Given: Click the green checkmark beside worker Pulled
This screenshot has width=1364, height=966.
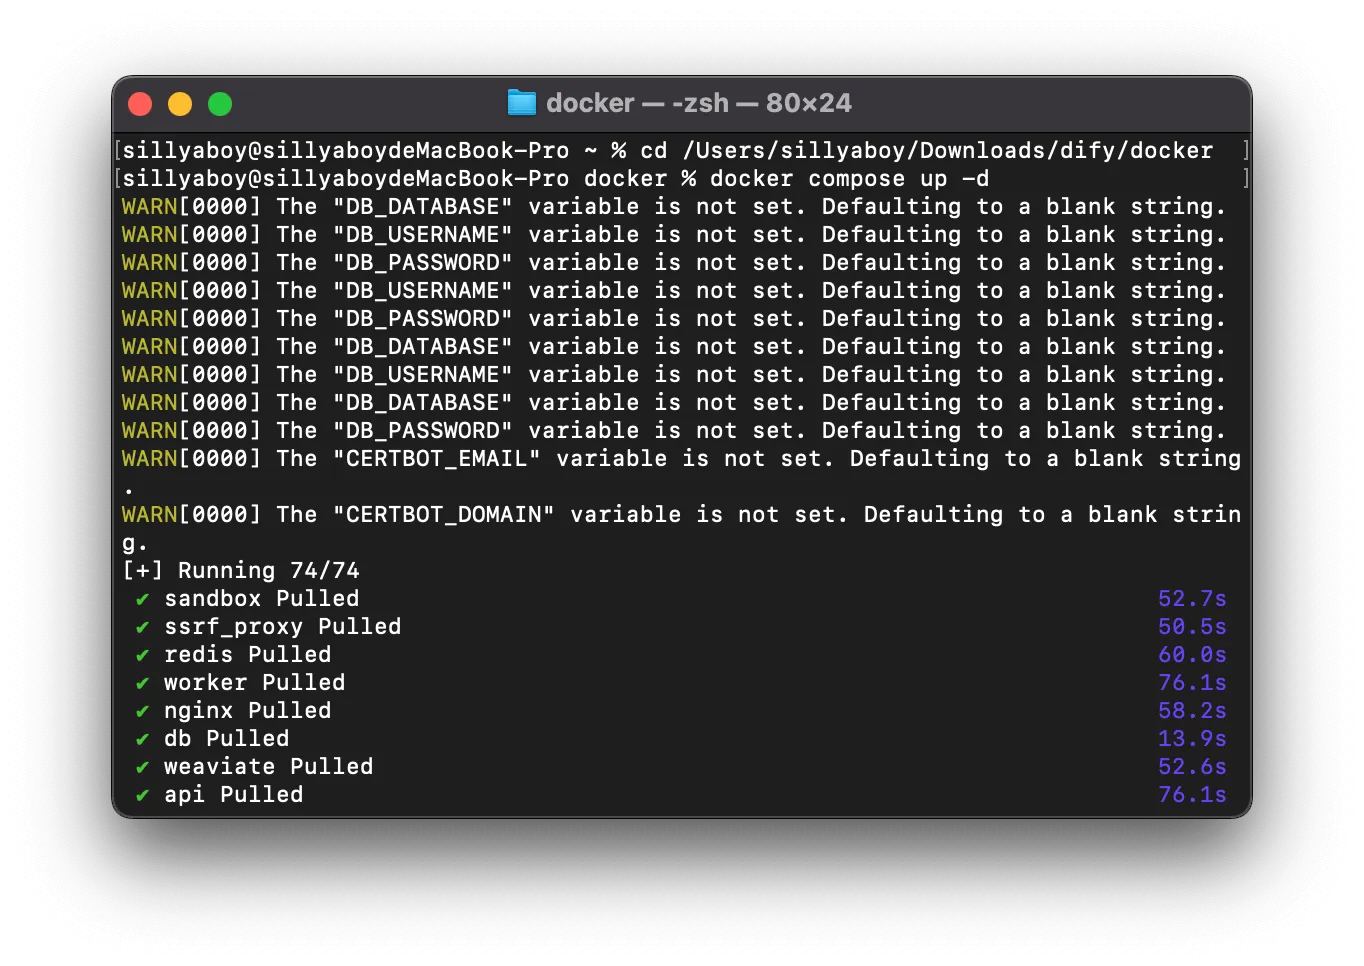Looking at the screenshot, I should [142, 683].
